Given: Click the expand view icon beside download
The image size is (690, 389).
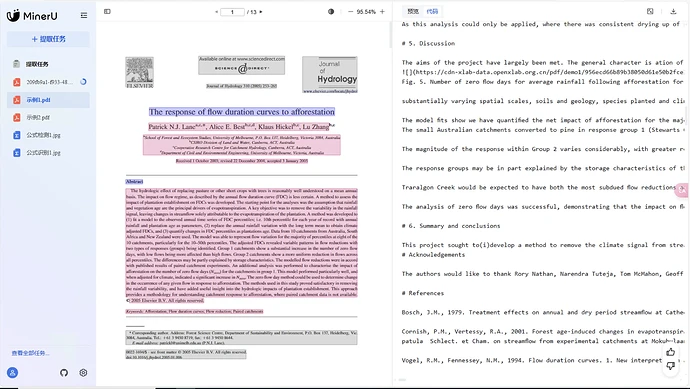Looking at the screenshot, I should pyautogui.click(x=650, y=11).
